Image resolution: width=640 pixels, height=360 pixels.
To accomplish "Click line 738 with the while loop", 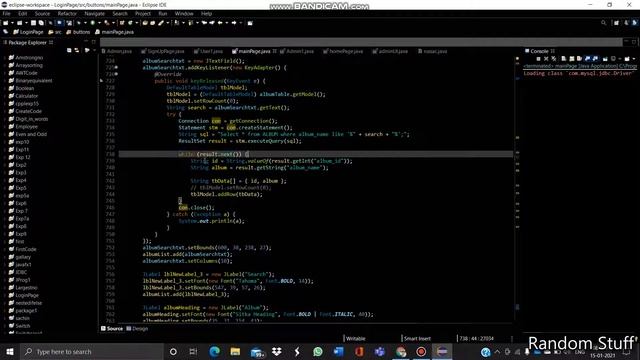I will (x=316, y=154).
